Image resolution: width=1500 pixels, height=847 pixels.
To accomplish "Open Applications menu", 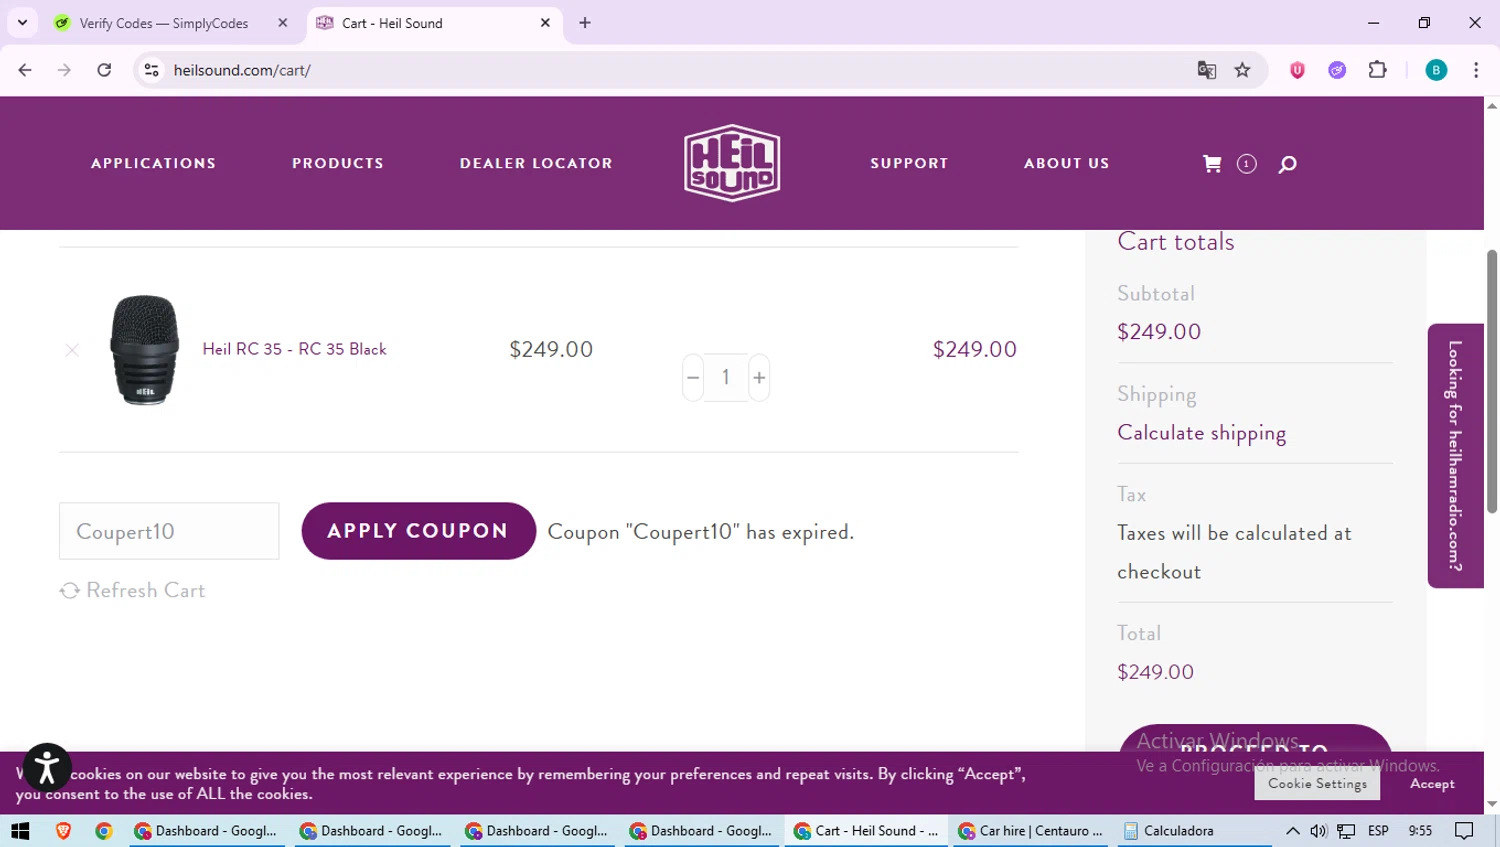I will pos(153,163).
